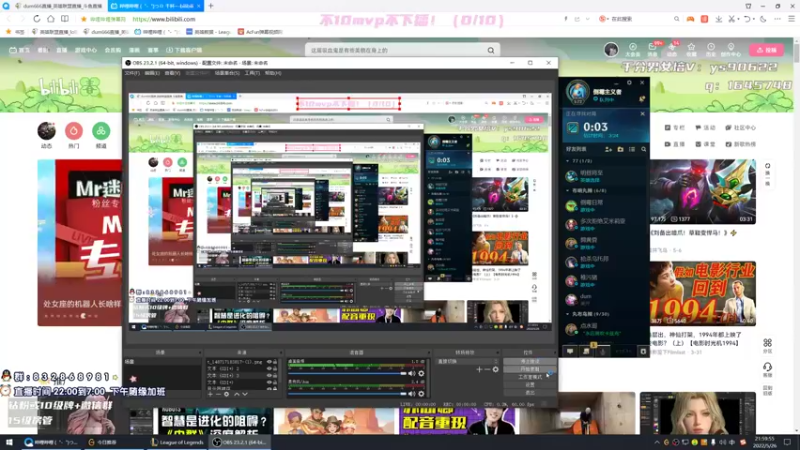This screenshot has height=450, width=800.
Task: Click start recording button in OBS controls
Action: tap(530, 369)
